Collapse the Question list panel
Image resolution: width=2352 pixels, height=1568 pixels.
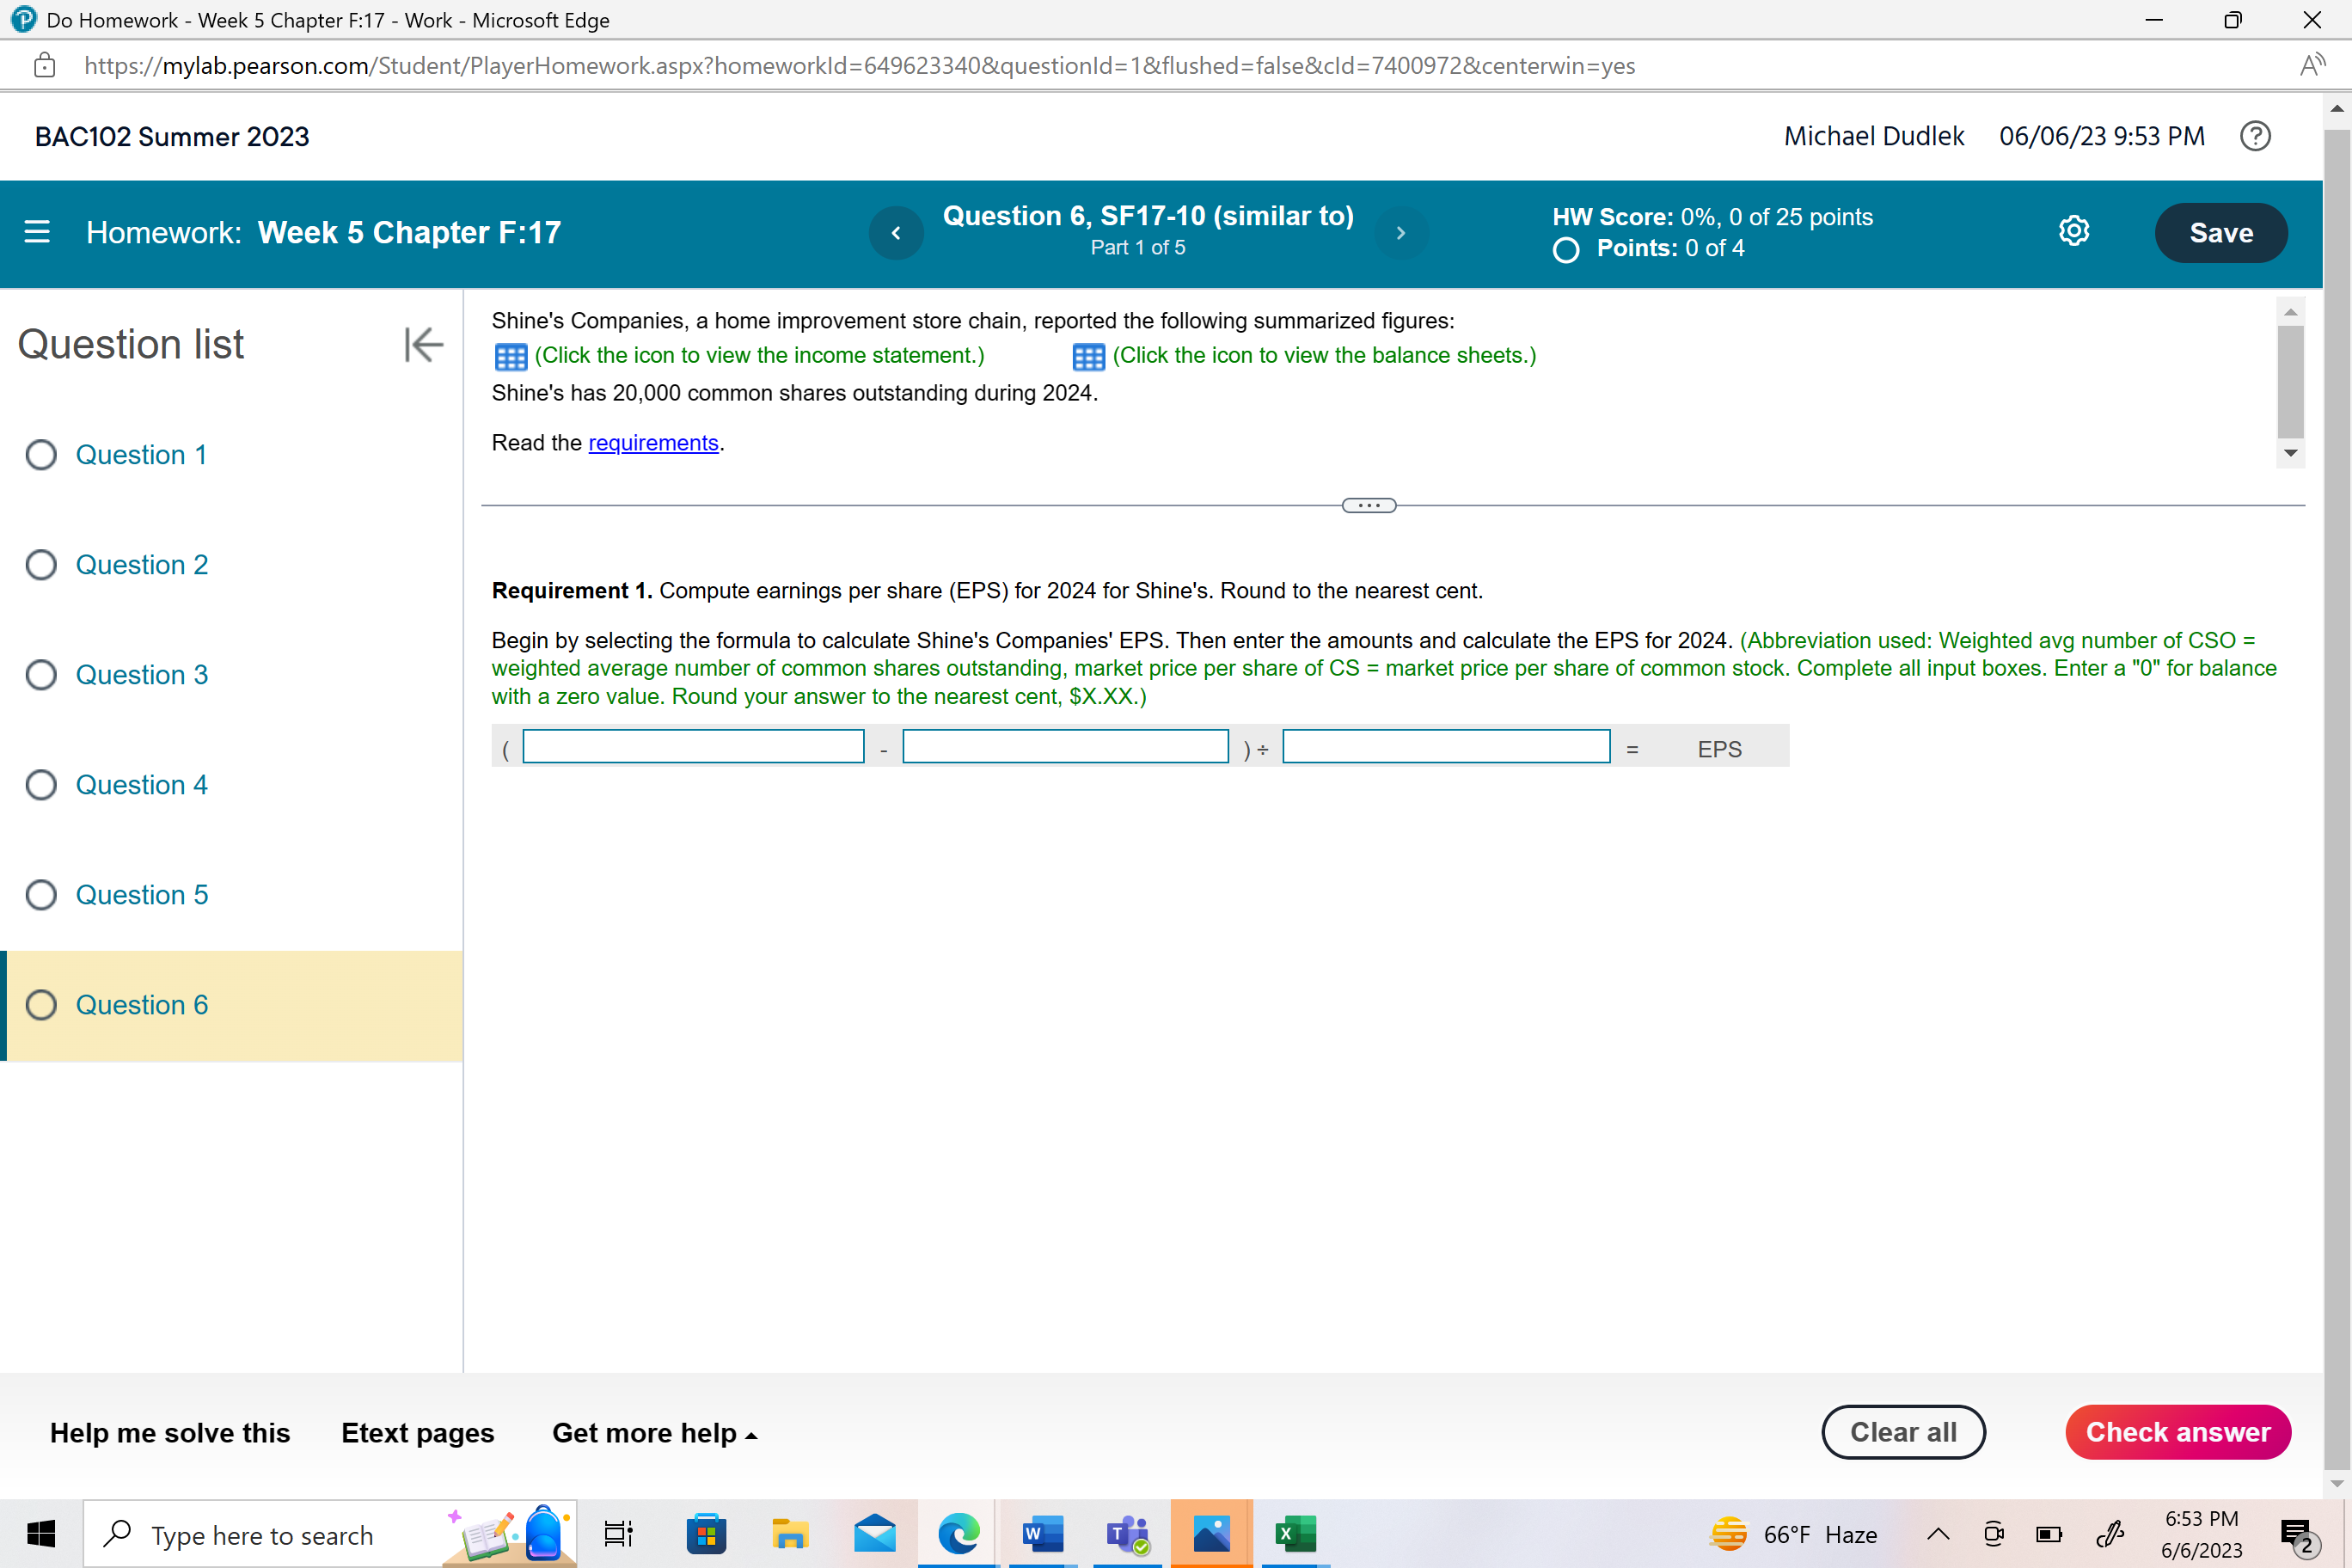(x=423, y=345)
